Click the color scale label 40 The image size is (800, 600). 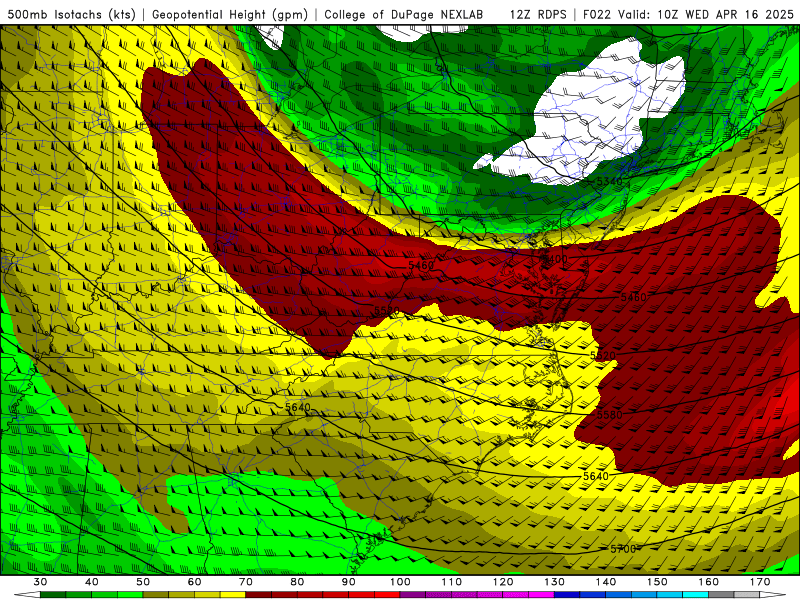click(x=92, y=582)
